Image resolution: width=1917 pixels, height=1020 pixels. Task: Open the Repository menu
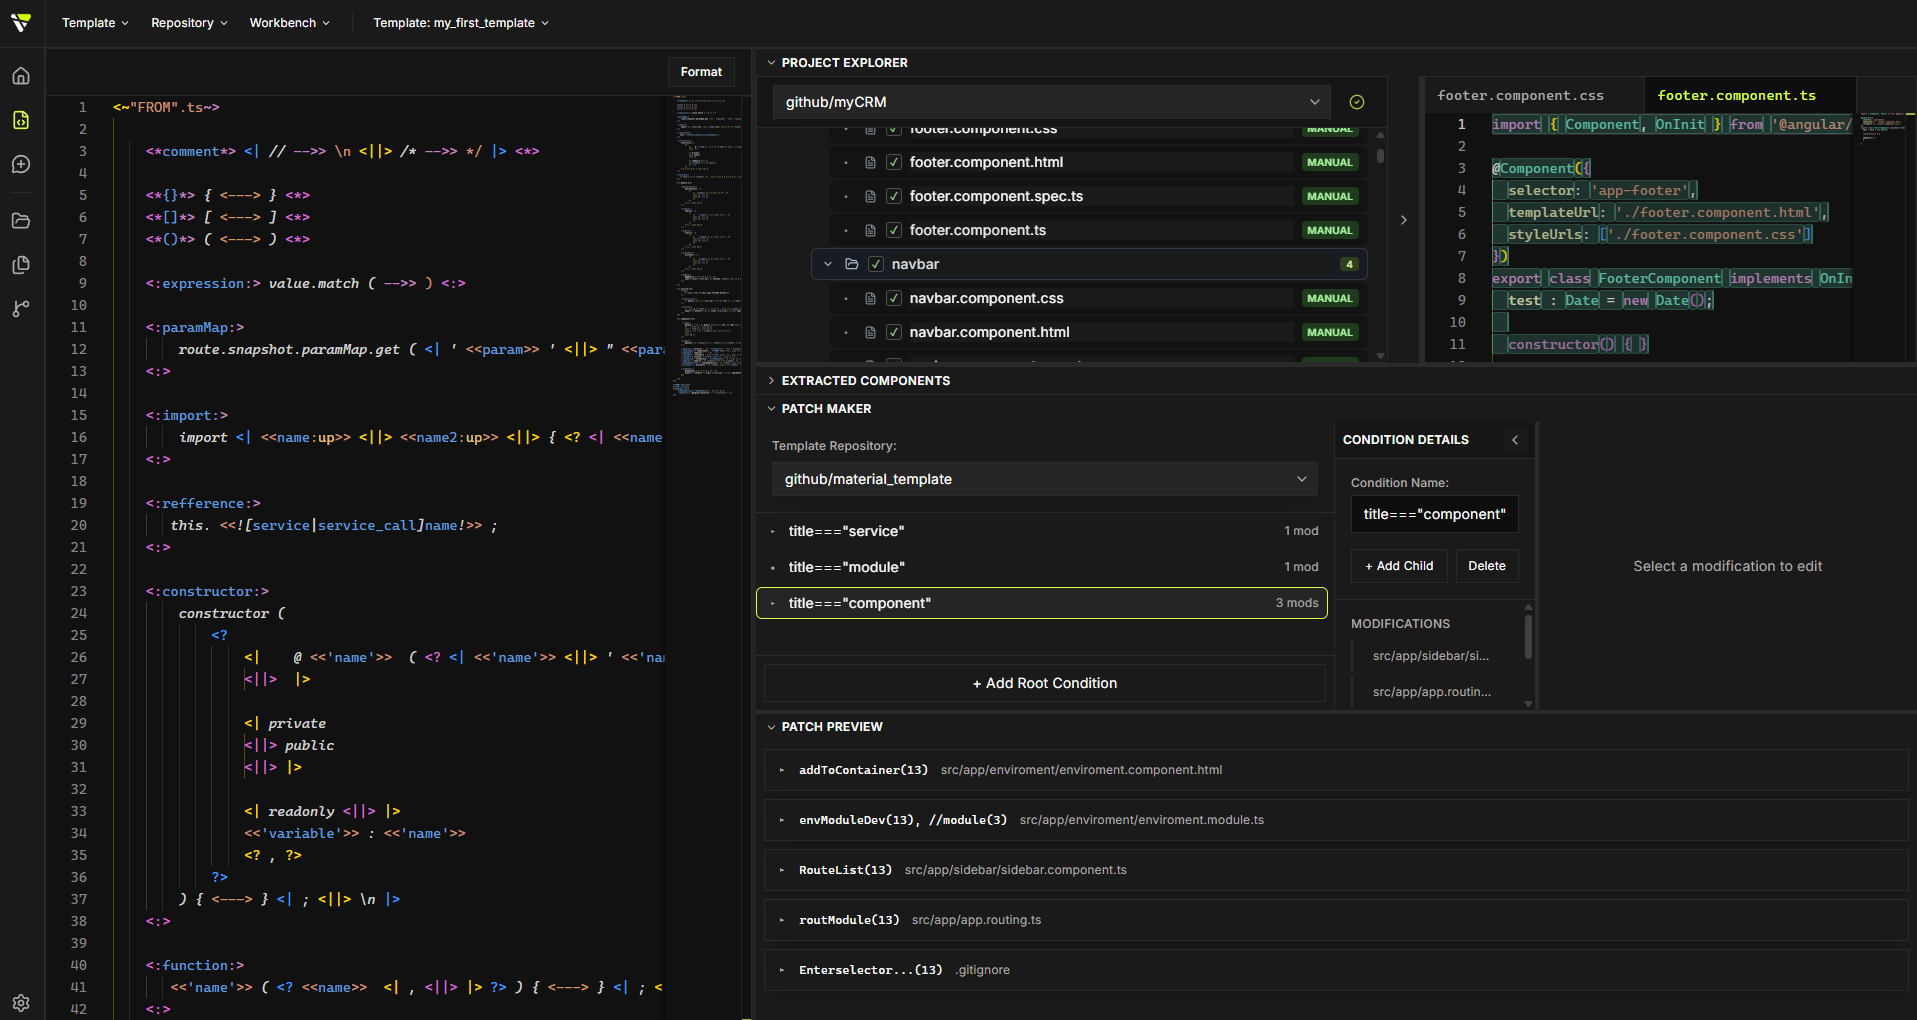point(189,23)
